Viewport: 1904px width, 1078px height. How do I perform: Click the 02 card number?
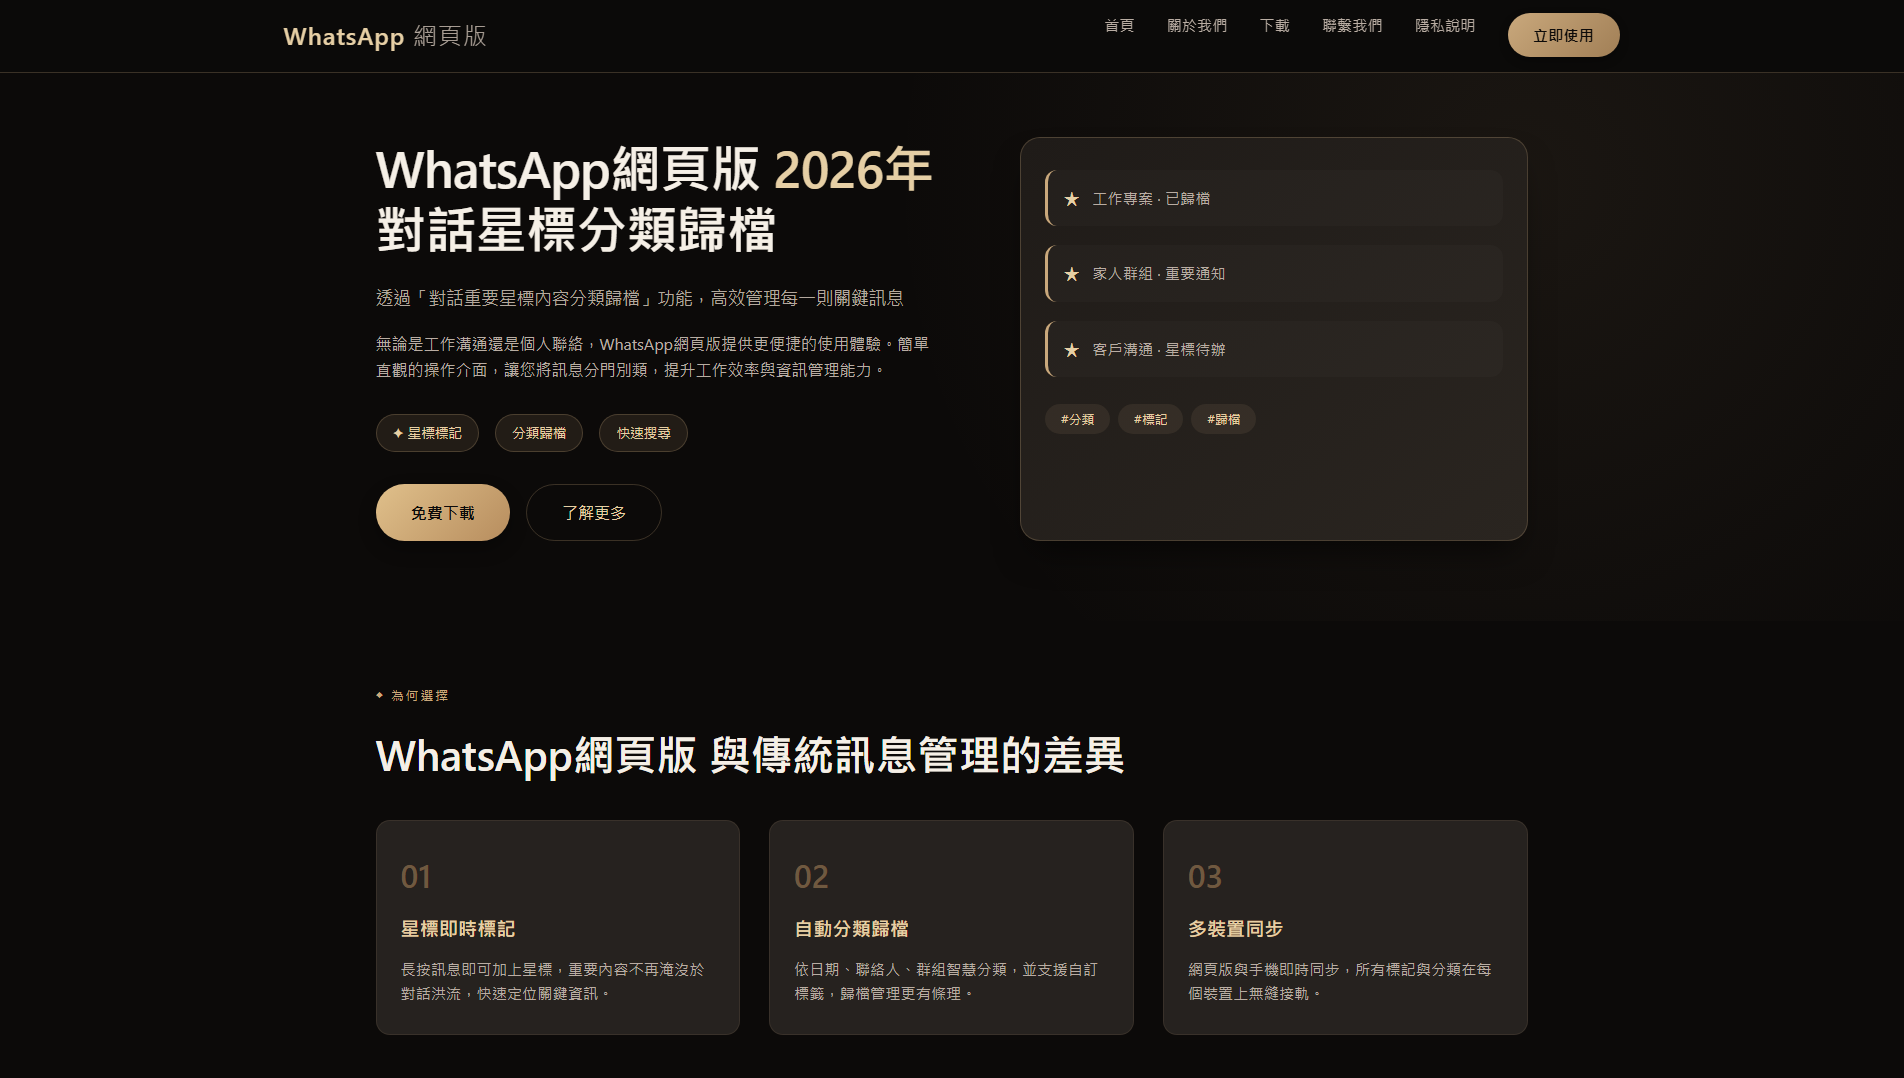pos(811,877)
